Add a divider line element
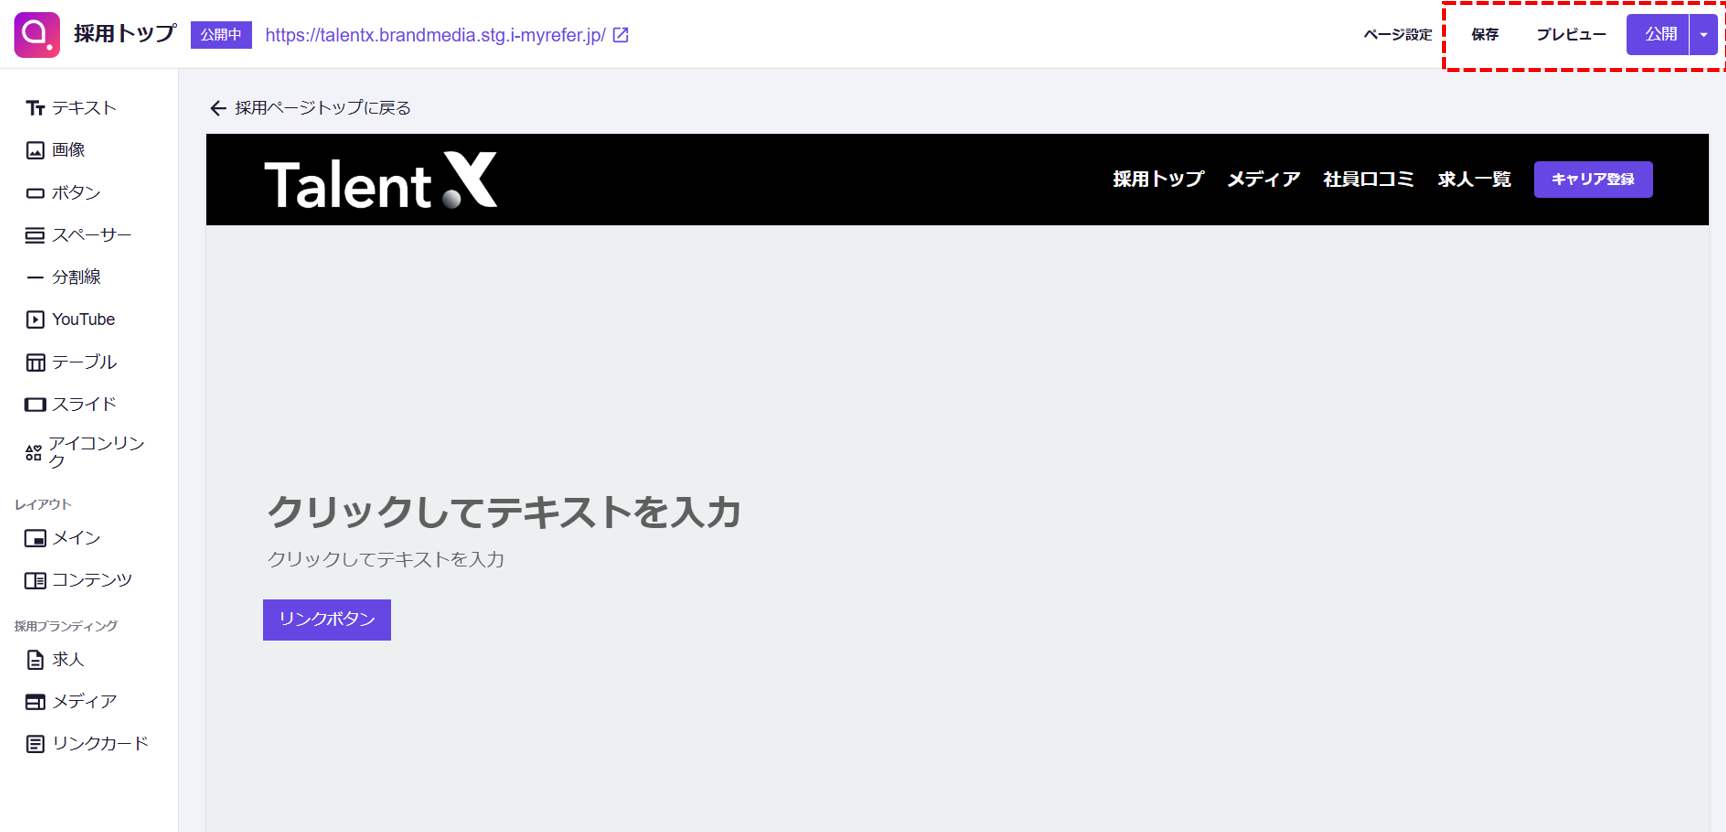Screen dimensions: 1726x832 [x=35, y=277]
